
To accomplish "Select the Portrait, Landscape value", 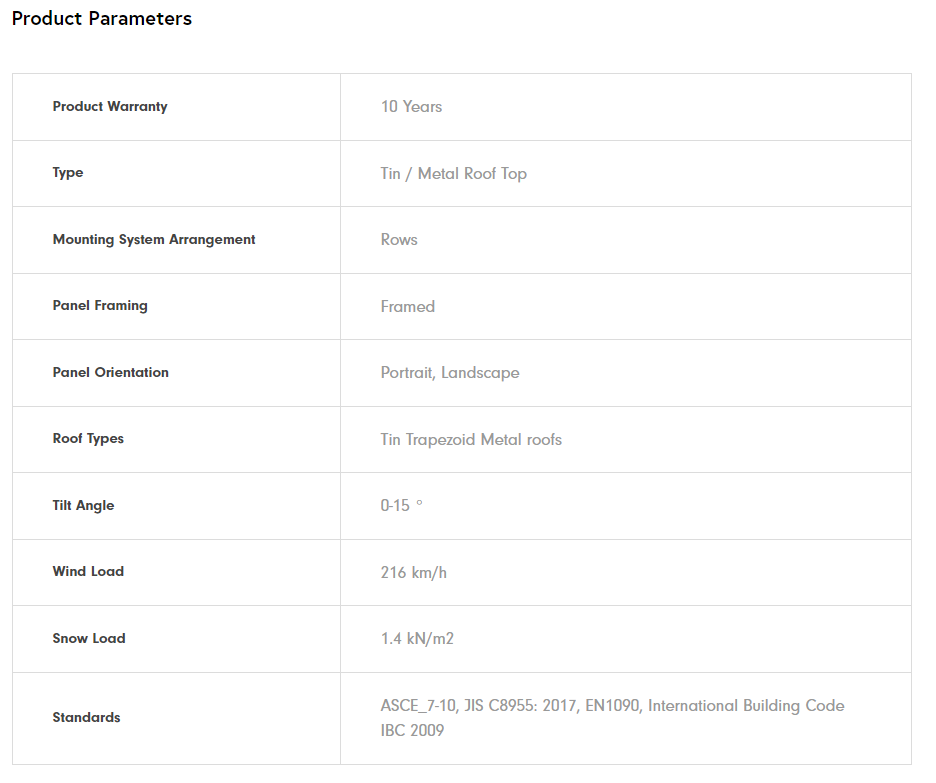I will click(450, 373).
